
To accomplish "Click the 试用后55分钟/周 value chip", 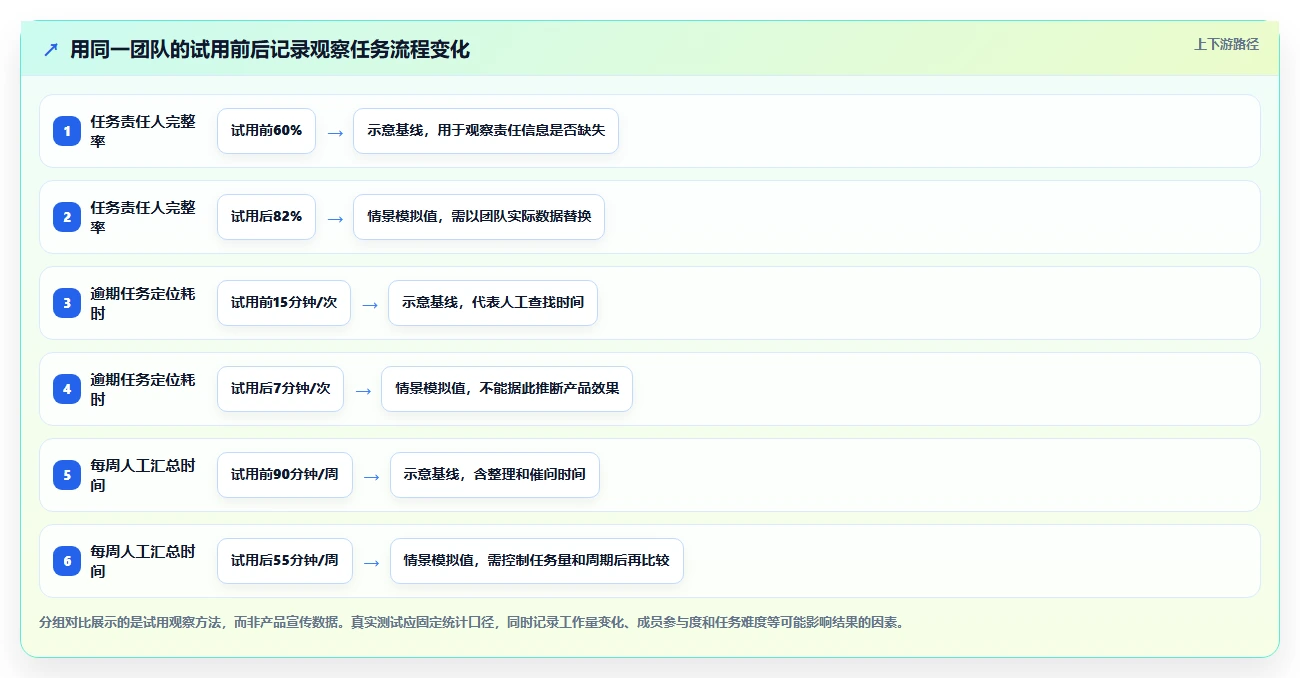I will pyautogui.click(x=285, y=561).
